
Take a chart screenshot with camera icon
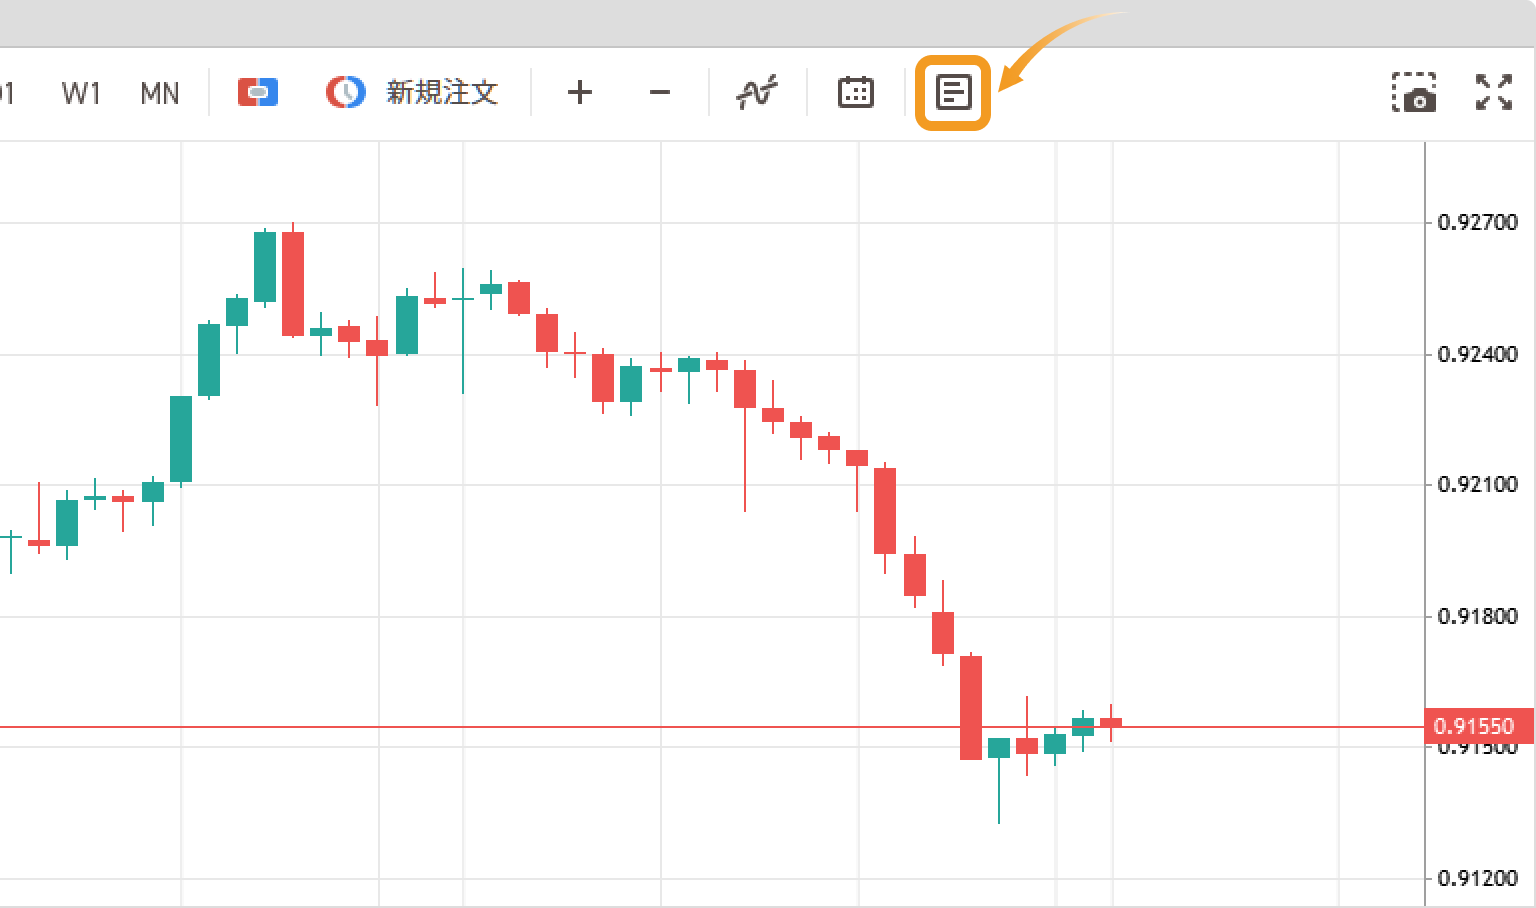[x=1414, y=93]
